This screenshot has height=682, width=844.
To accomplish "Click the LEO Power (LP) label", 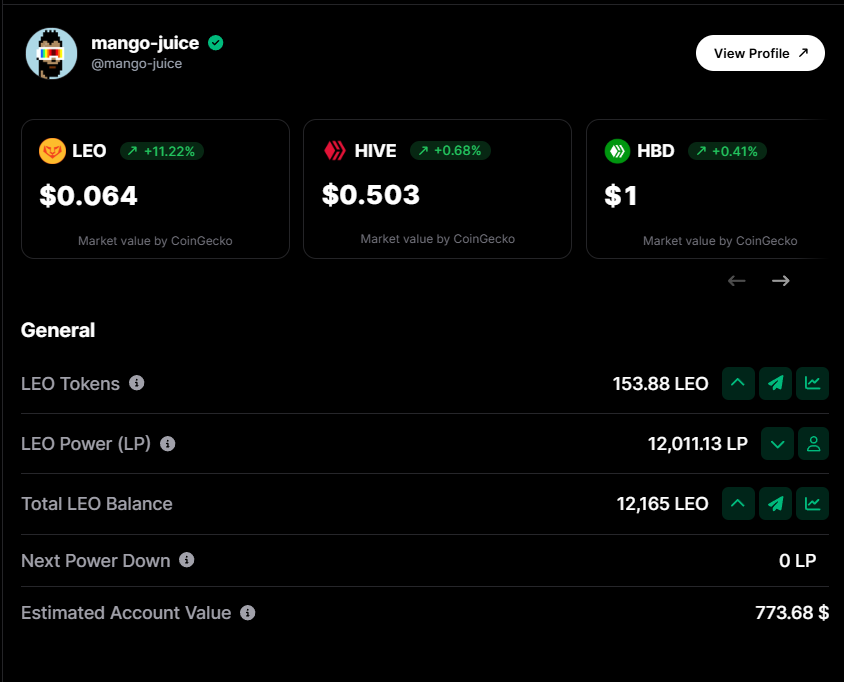I will click(x=86, y=444).
